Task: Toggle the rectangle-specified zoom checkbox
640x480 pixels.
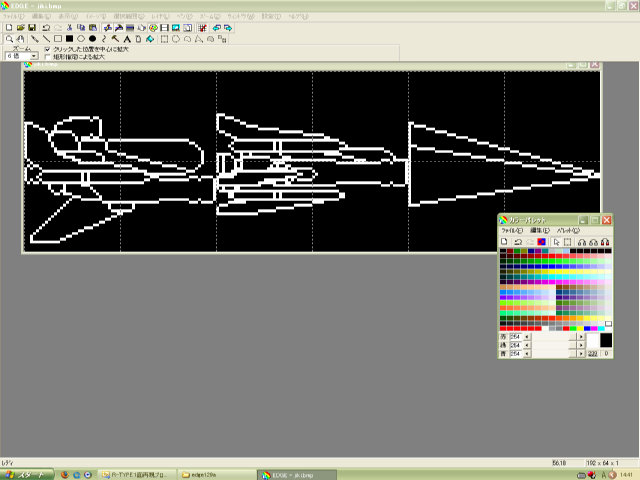Action: tap(47, 57)
